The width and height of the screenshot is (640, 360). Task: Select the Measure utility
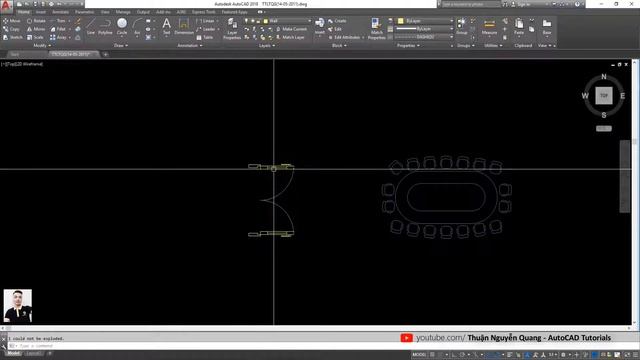click(489, 27)
